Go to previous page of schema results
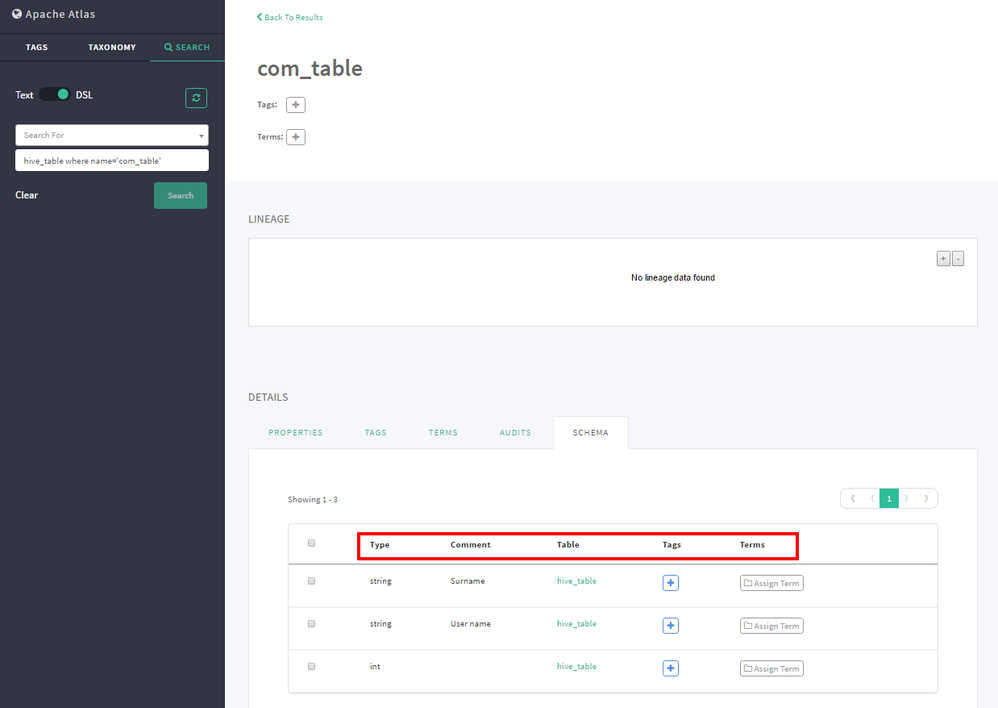The image size is (998, 708). click(x=871, y=499)
